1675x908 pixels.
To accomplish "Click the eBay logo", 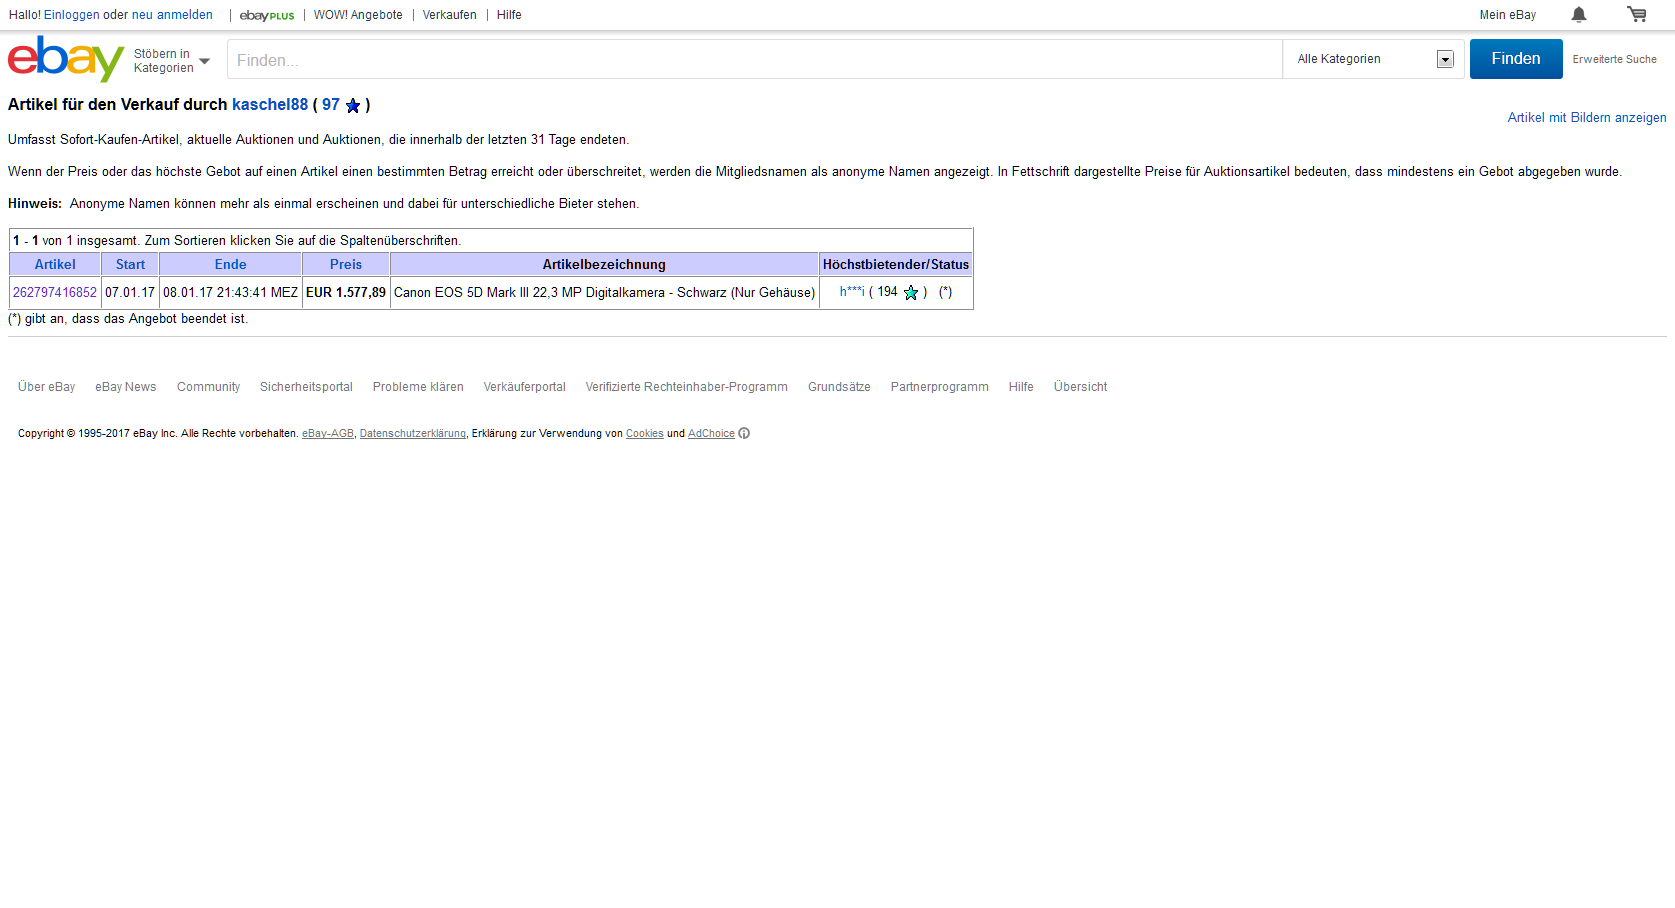I will point(65,60).
